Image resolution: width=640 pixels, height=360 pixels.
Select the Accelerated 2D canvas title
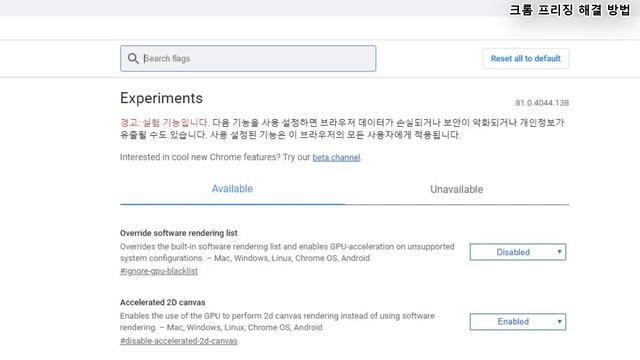point(162,302)
